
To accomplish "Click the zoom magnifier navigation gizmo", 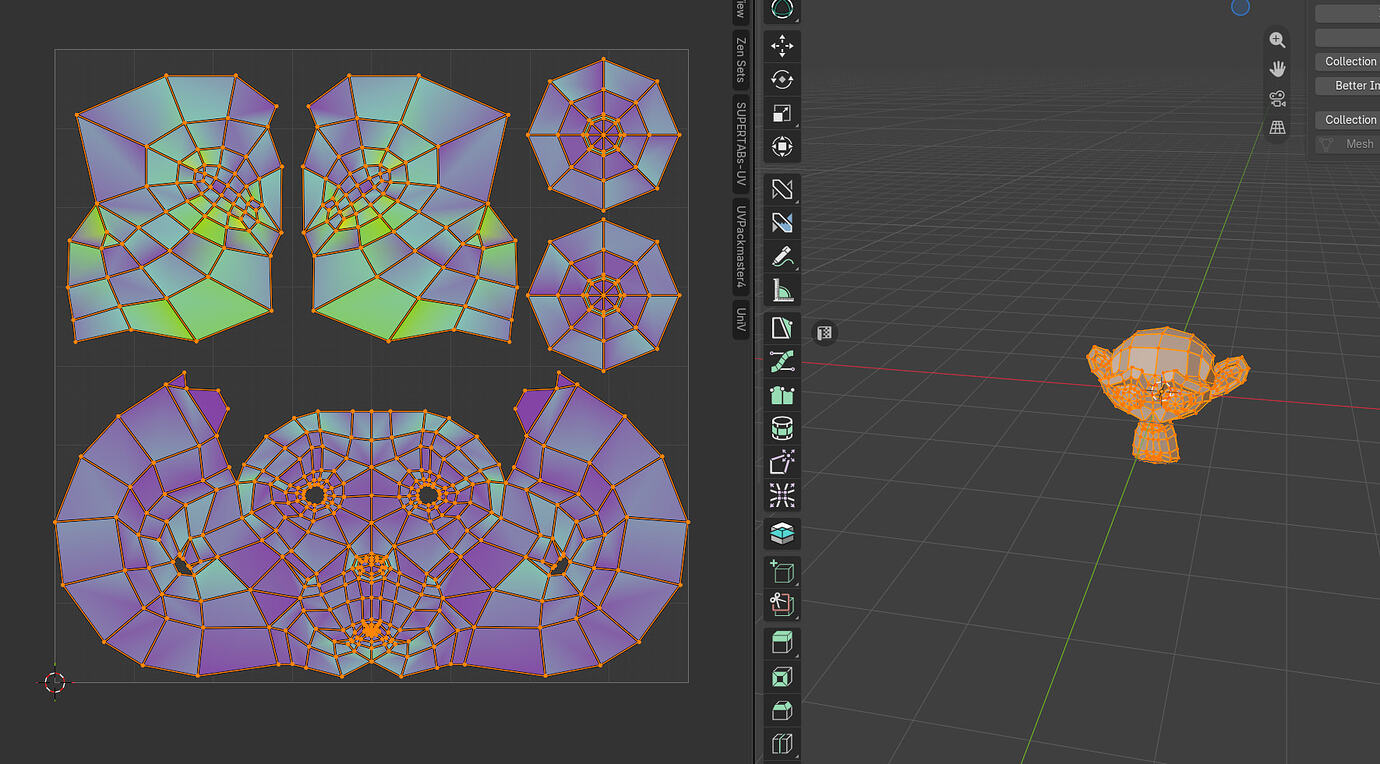I will (x=1277, y=40).
